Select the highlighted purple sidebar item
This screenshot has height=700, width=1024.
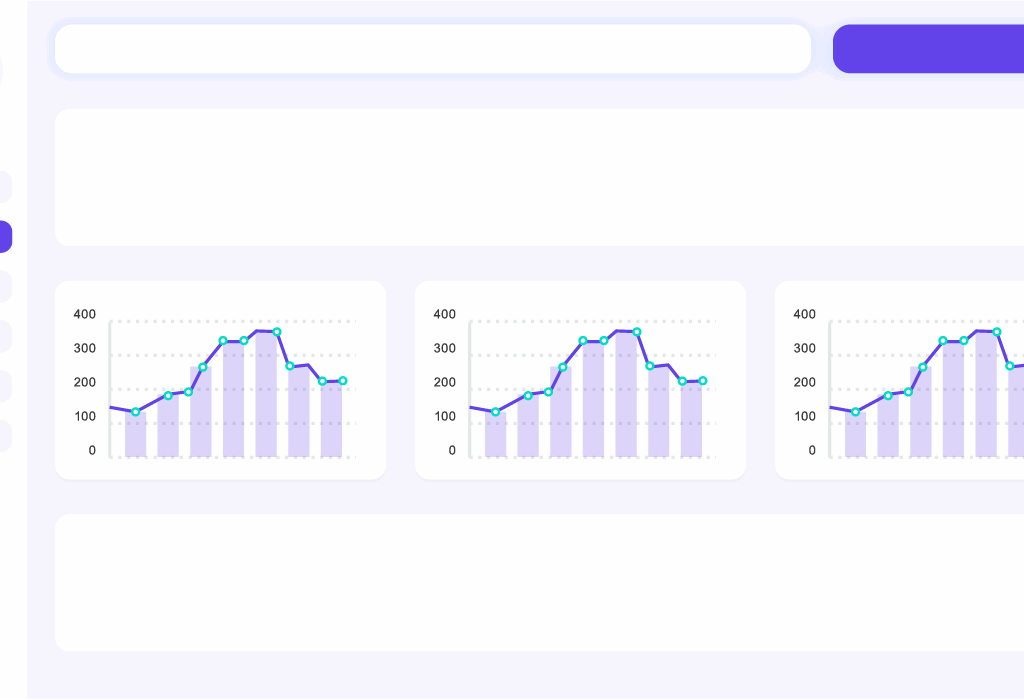click(5, 237)
